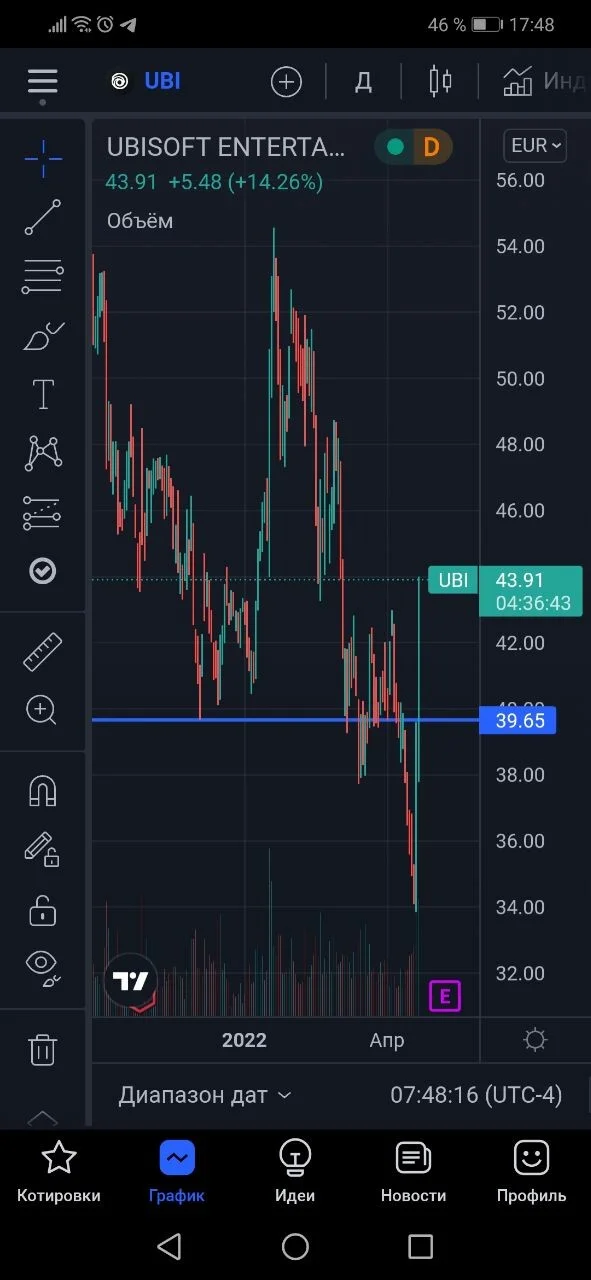
Task: Tap the Android back navigation button
Action: (170, 1246)
